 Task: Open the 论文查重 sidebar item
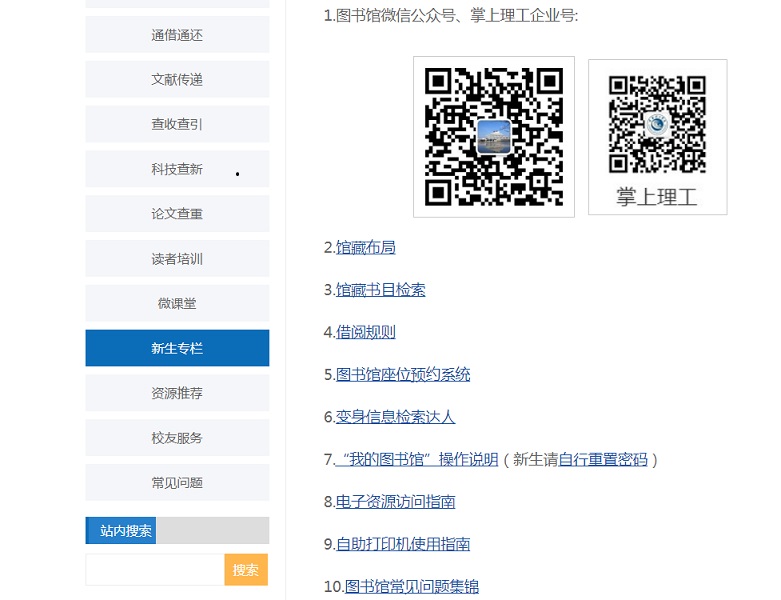point(177,214)
